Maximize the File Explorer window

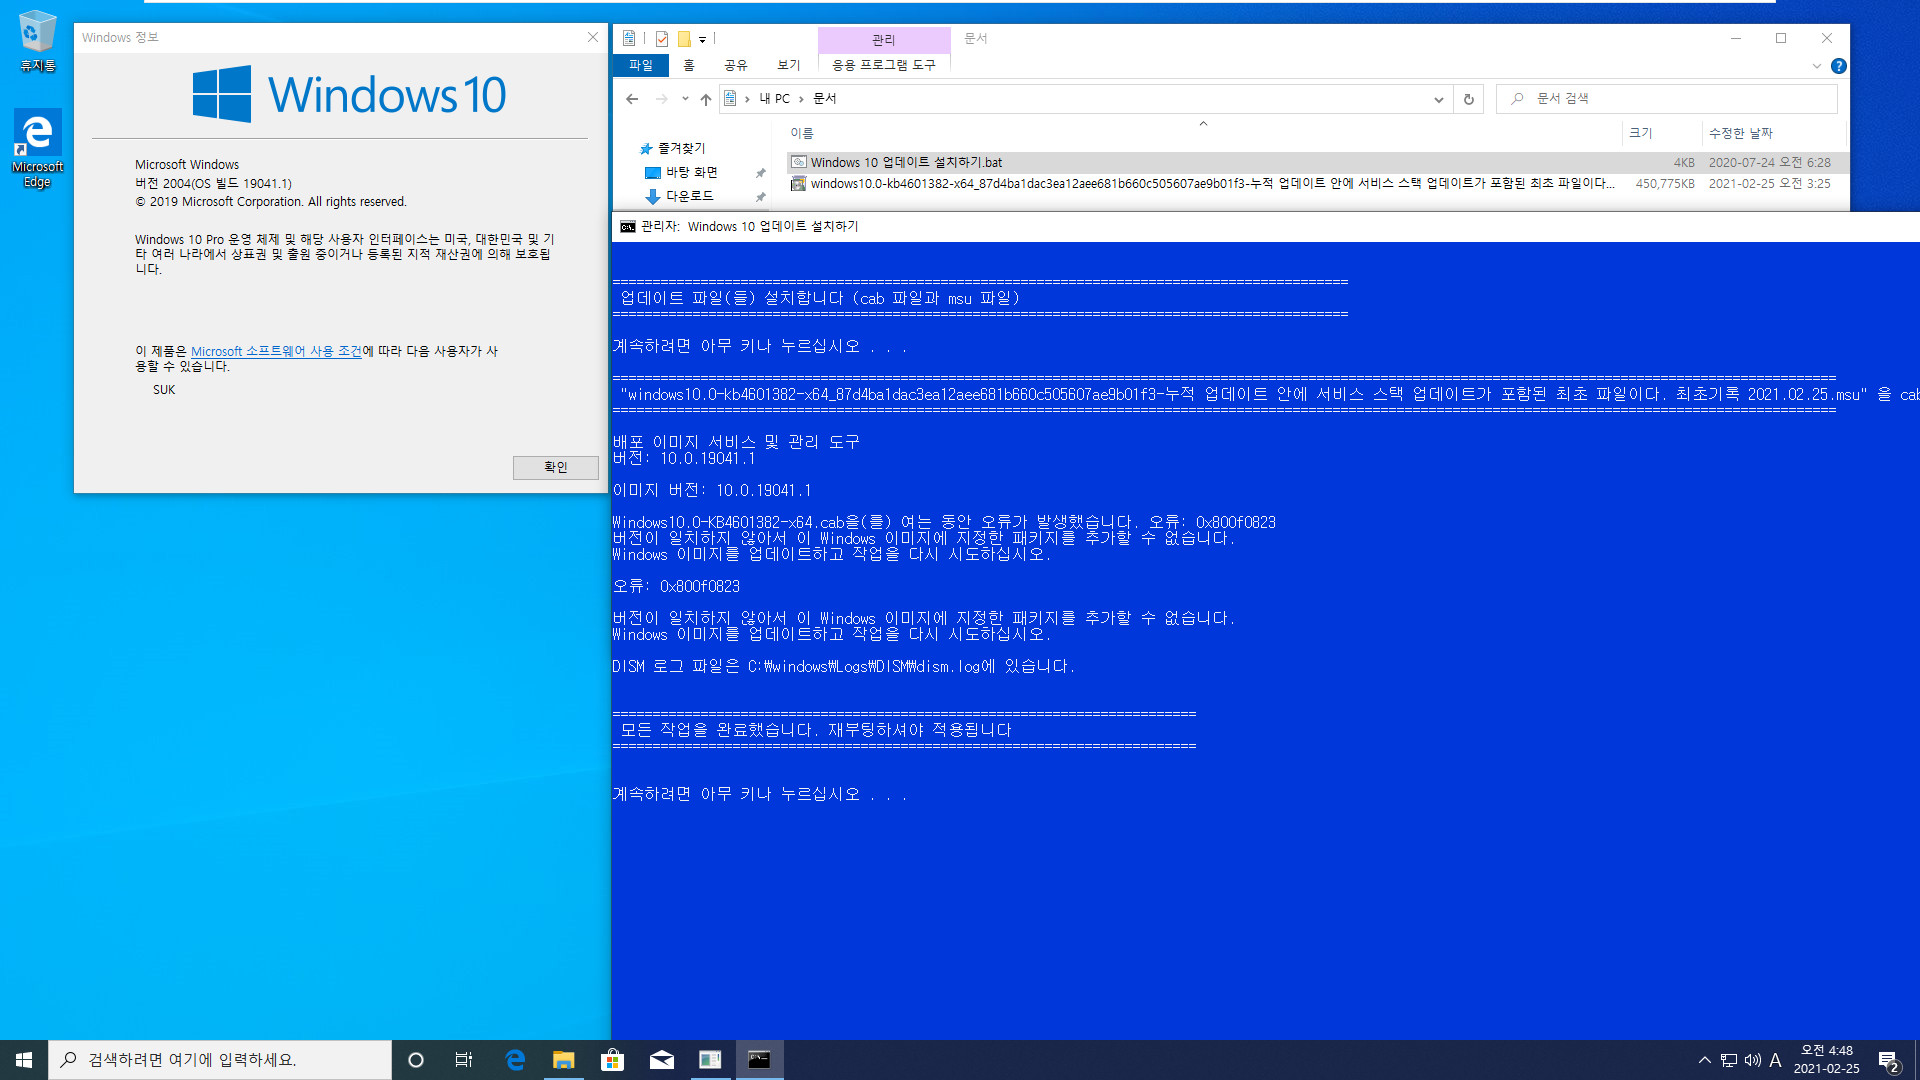pos(1781,38)
